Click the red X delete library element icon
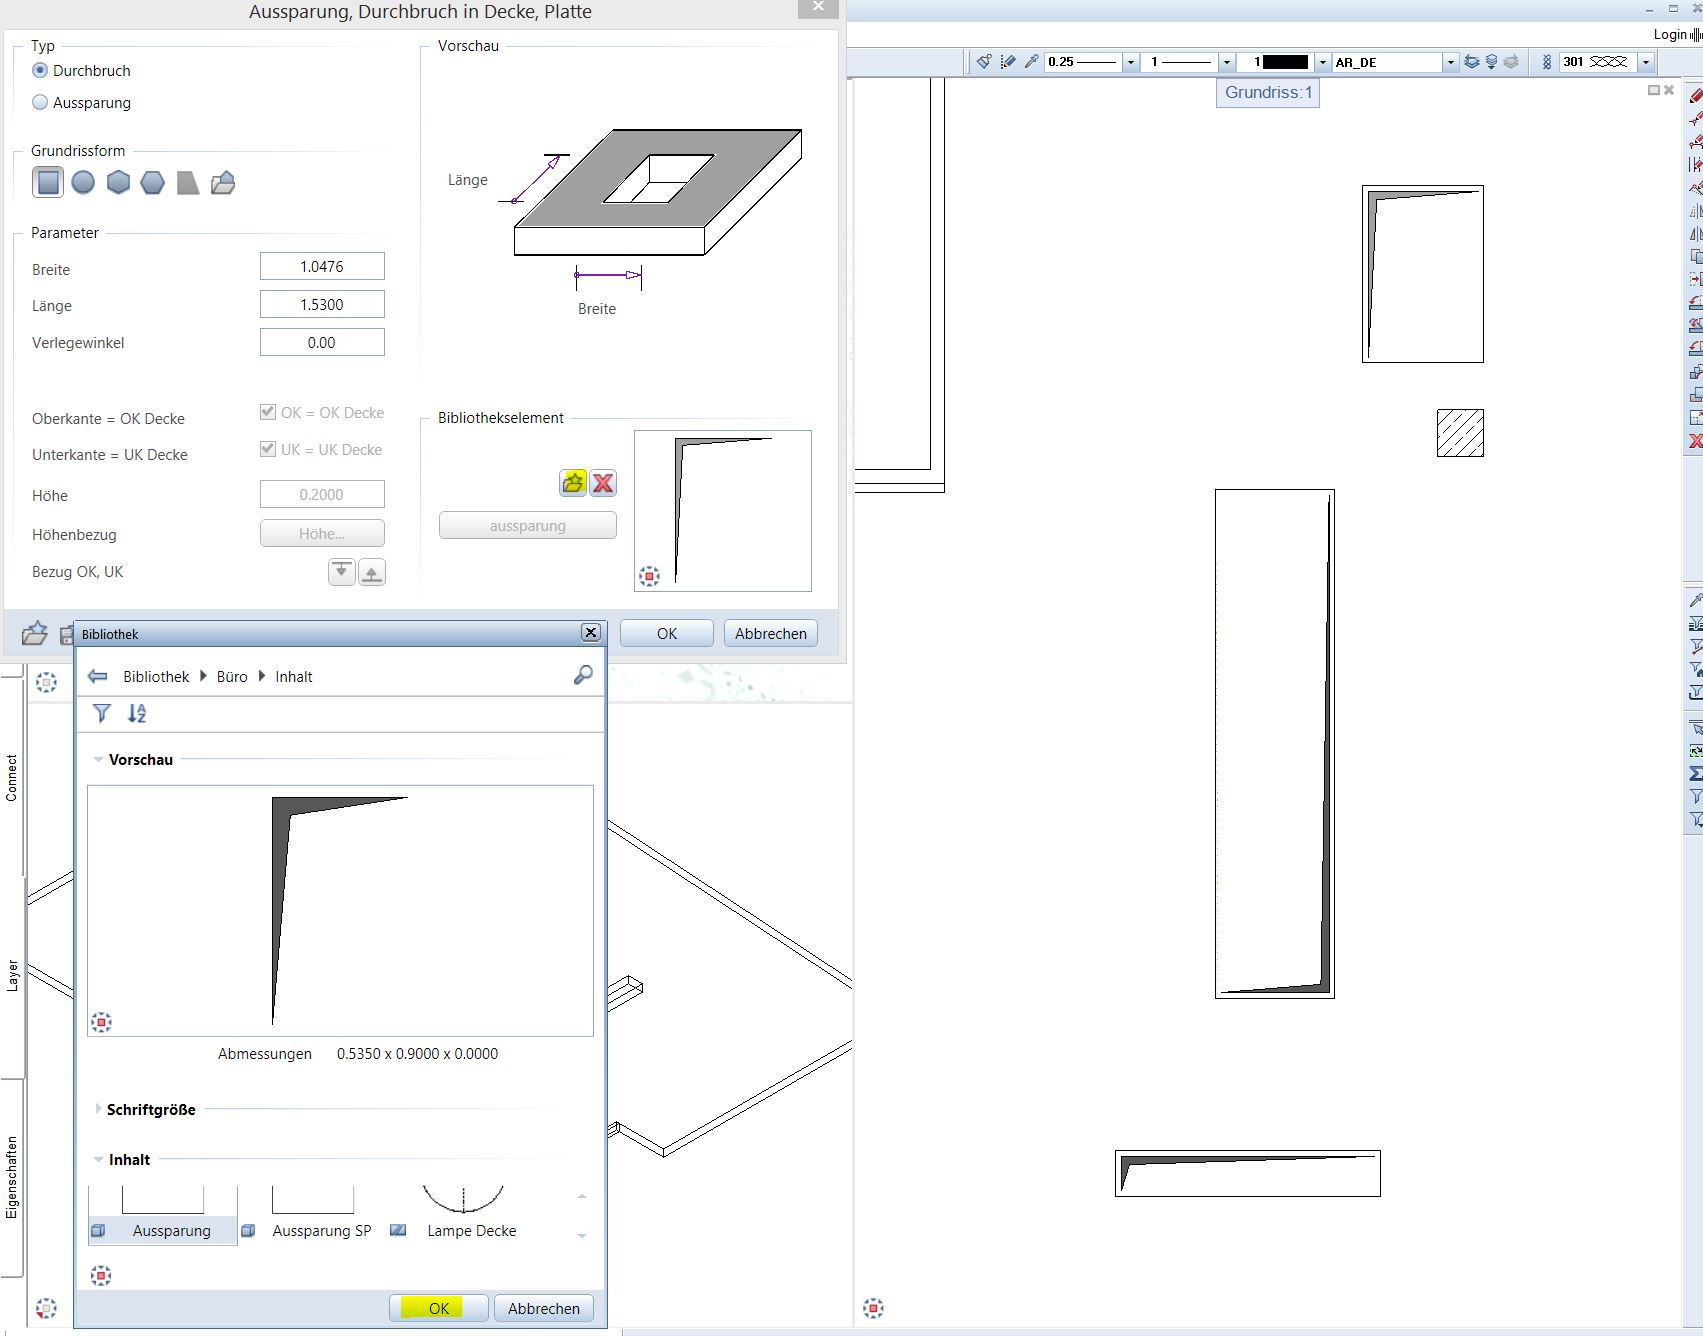Image resolution: width=1703 pixels, height=1336 pixels. [603, 484]
